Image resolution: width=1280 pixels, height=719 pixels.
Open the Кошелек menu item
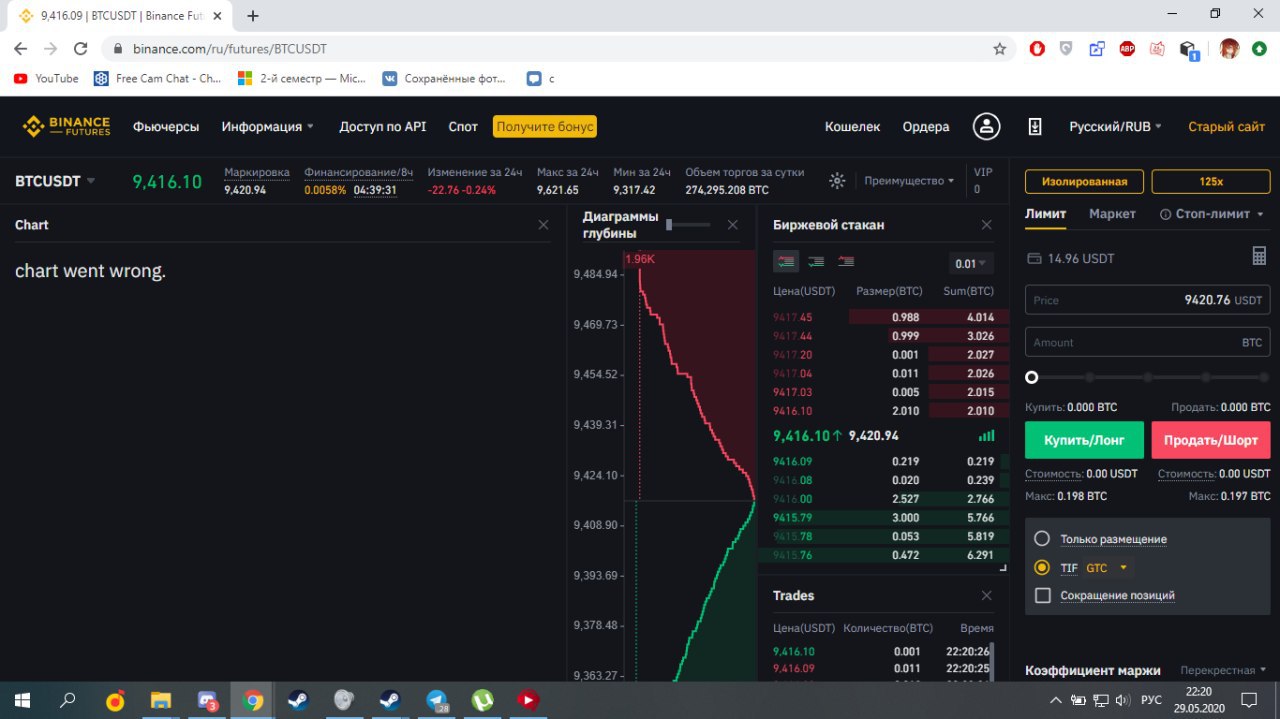[x=852, y=126]
